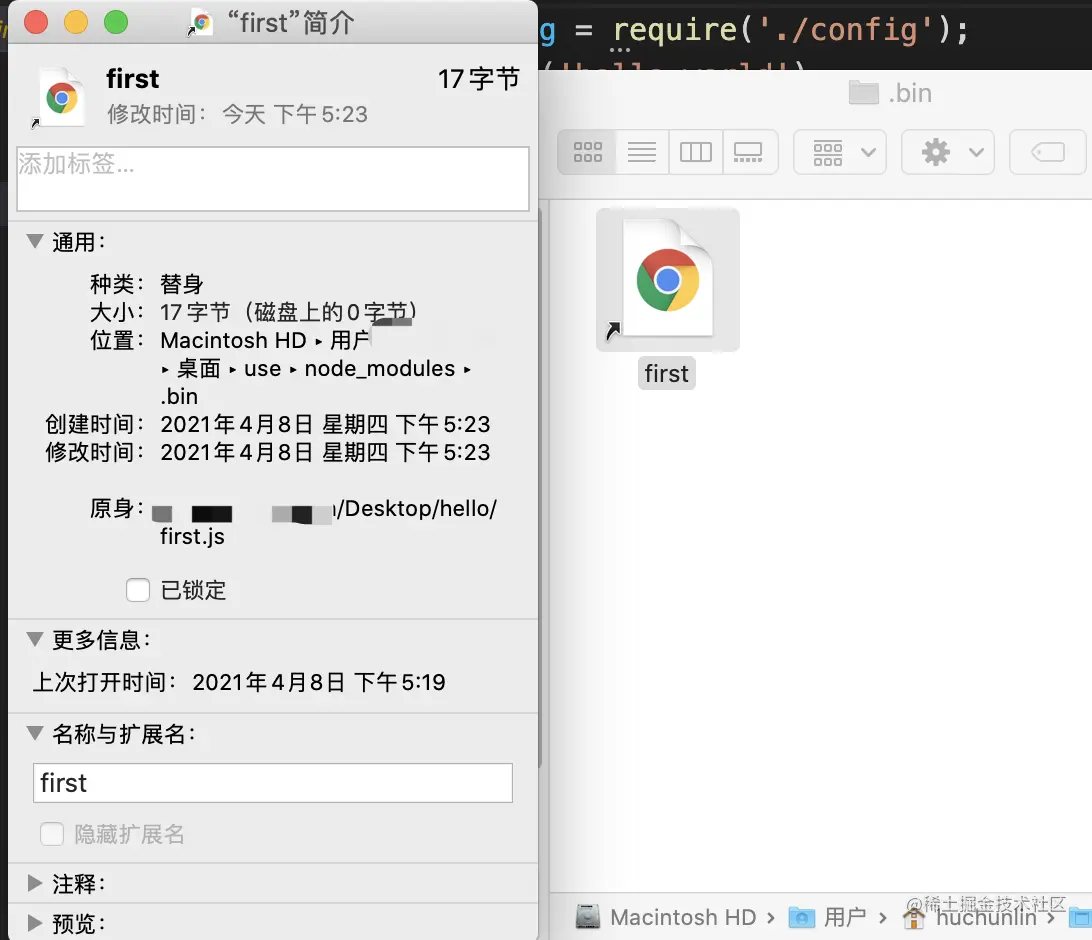Click the 添加标签 tags input field

click(273, 178)
